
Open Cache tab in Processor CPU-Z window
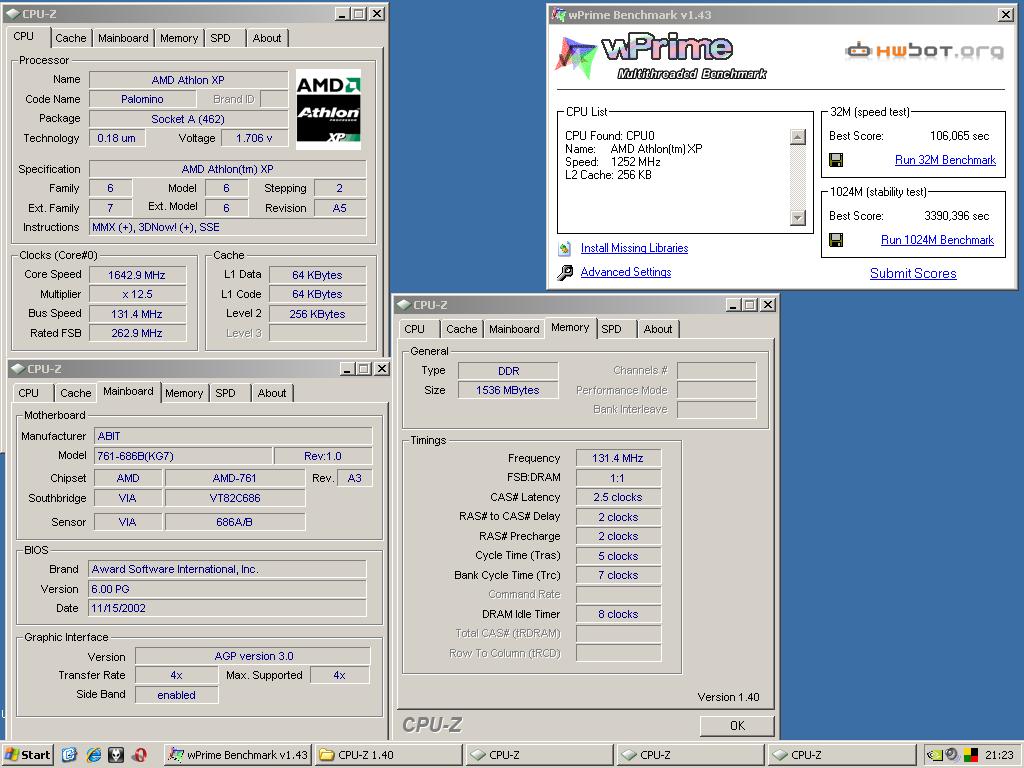tap(71, 38)
